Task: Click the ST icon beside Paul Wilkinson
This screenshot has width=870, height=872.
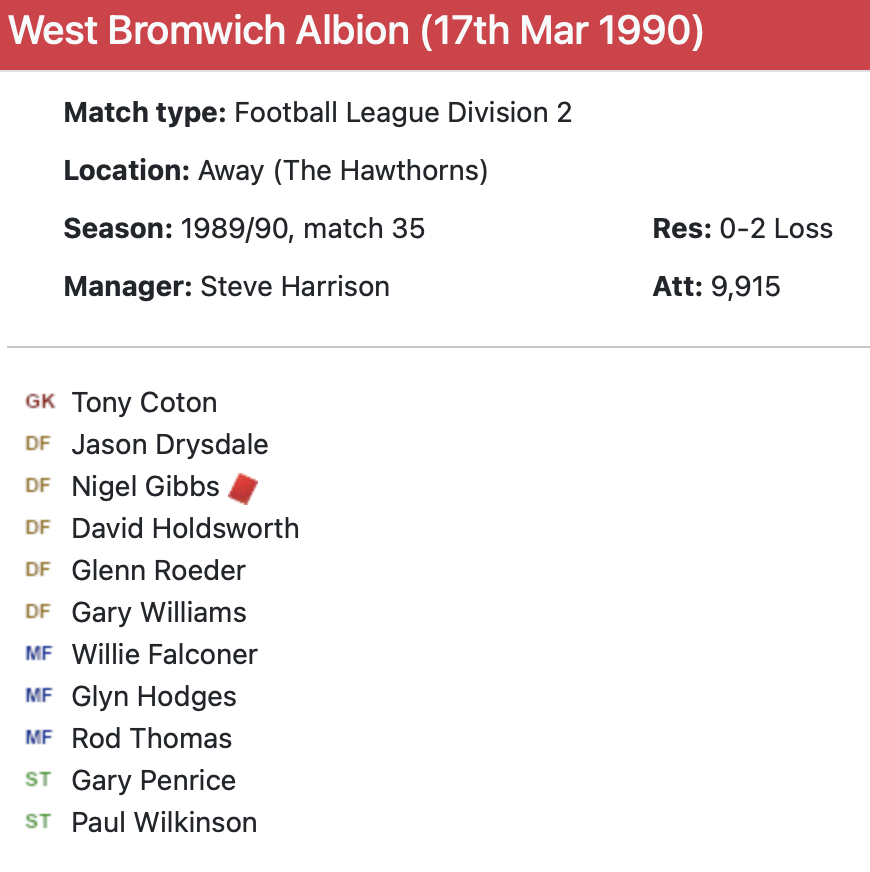Action: [x=38, y=822]
